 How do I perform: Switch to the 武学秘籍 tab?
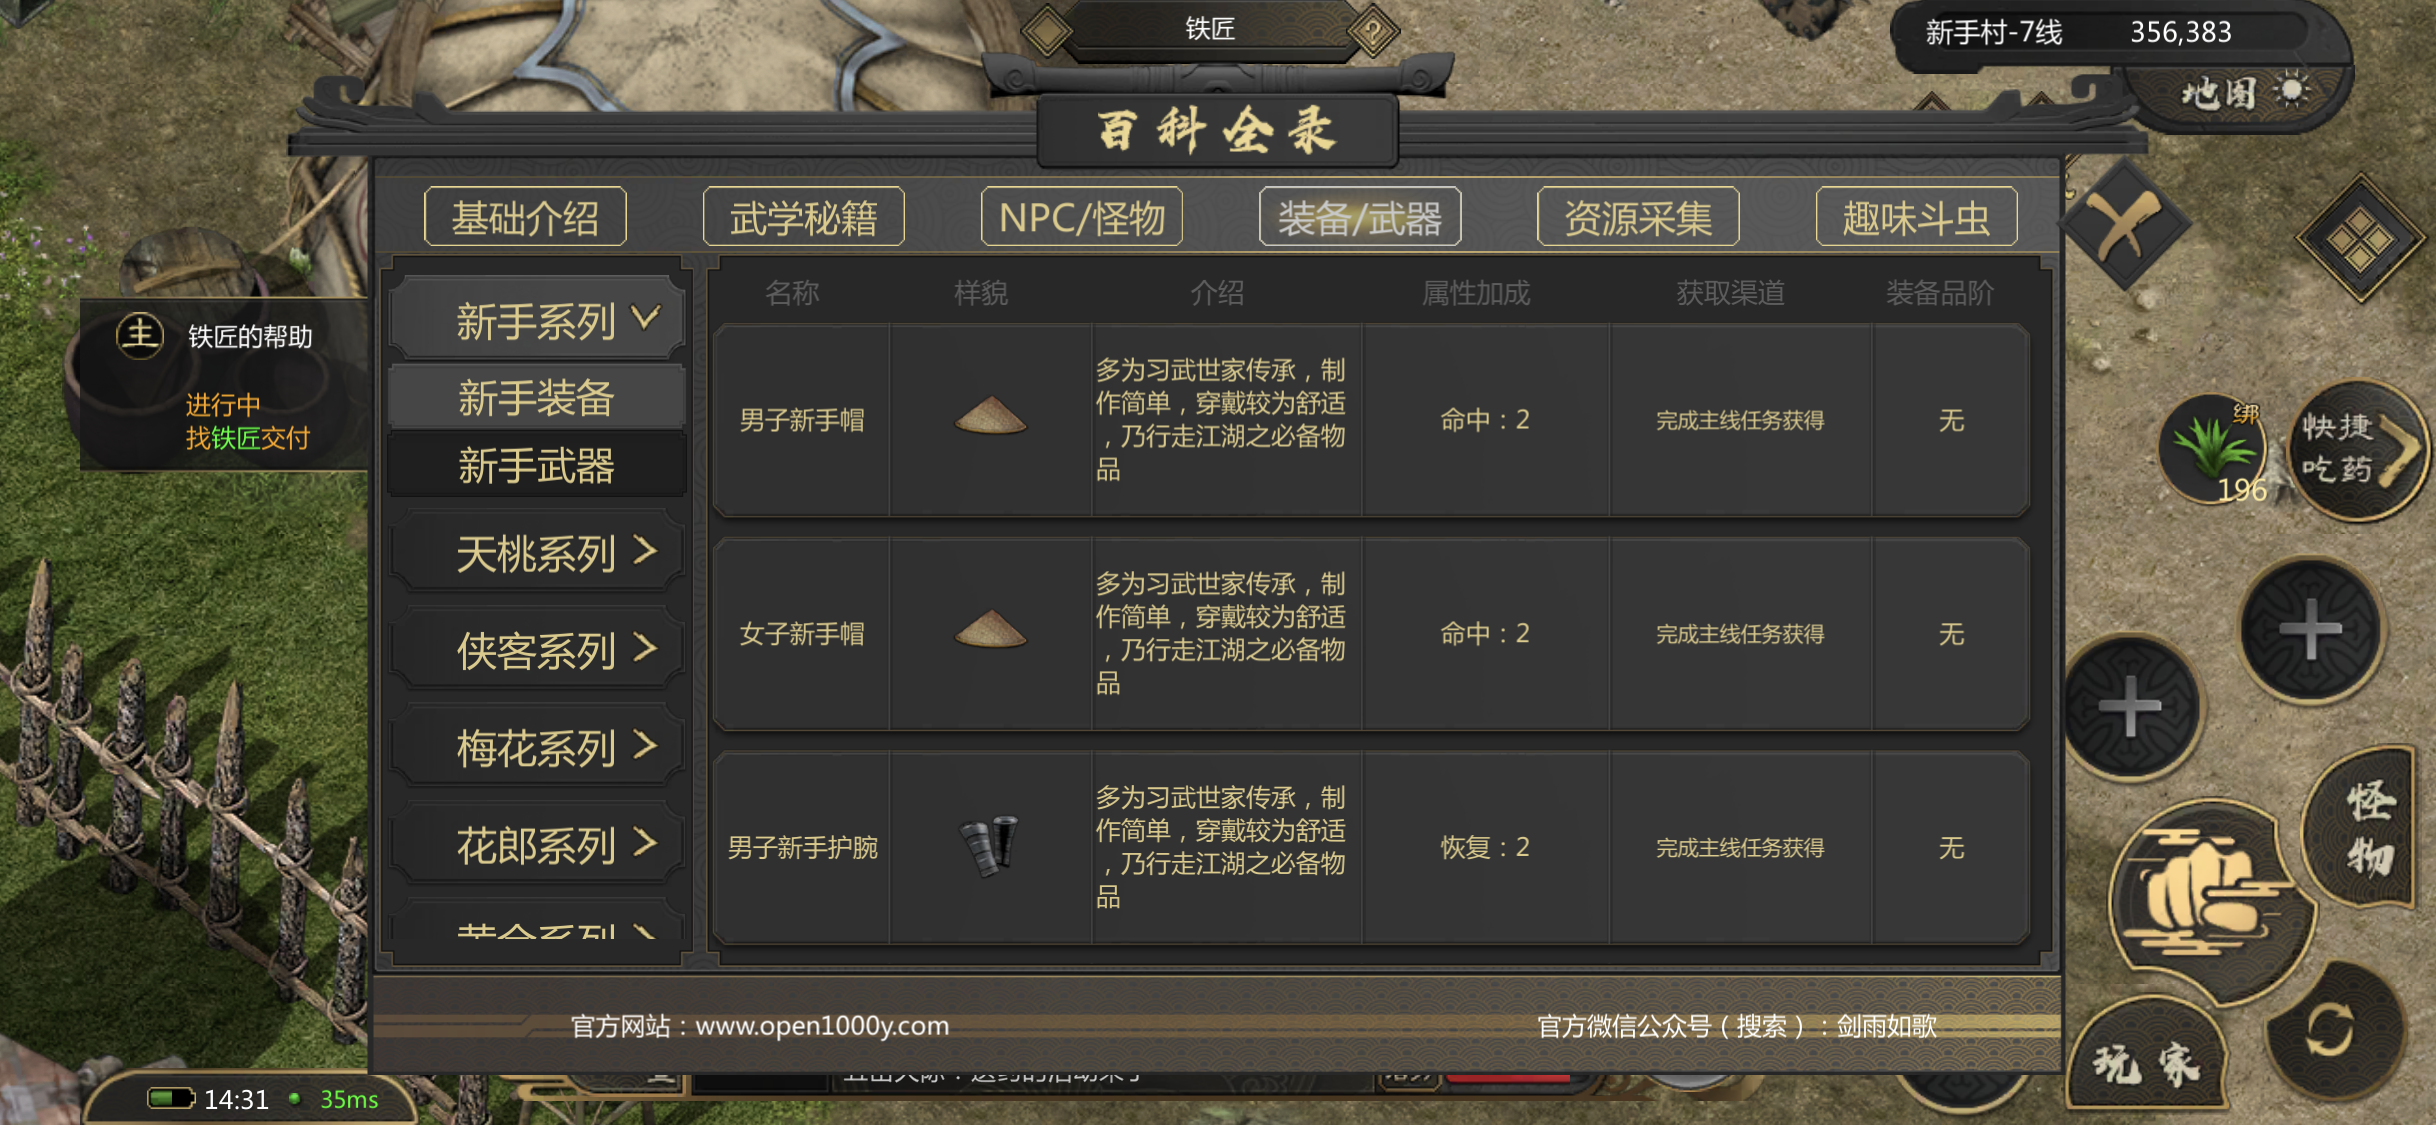[803, 217]
